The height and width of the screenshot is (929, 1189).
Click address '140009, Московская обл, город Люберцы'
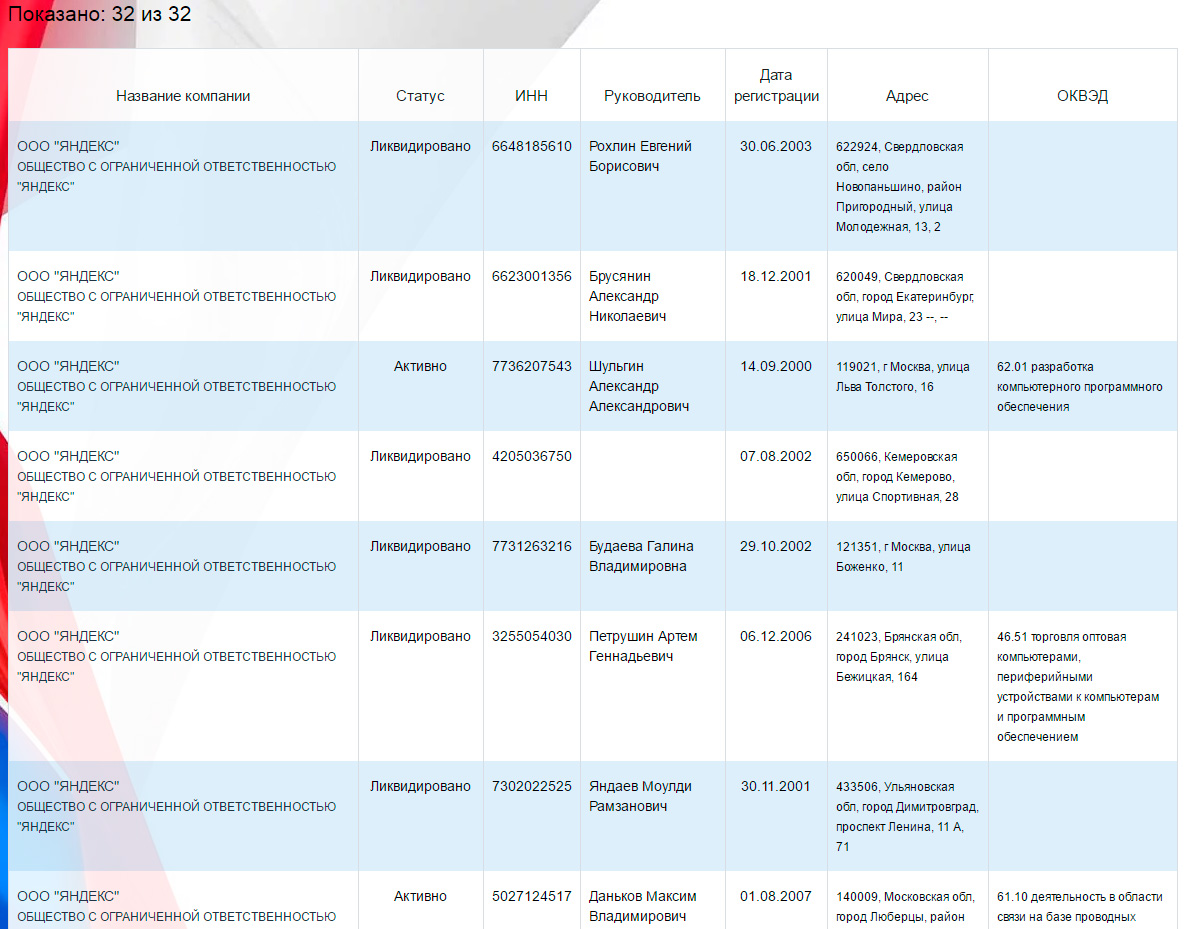point(905,907)
